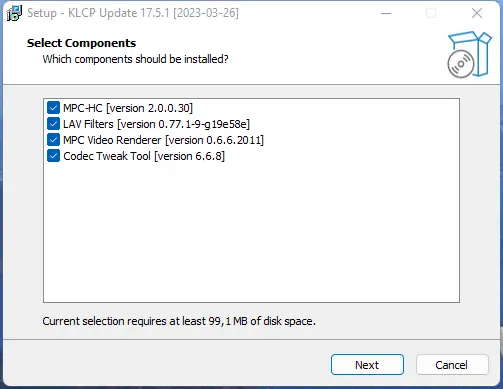This screenshot has width=503, height=389.
Task: Click the Select Components heading
Action: tap(82, 43)
